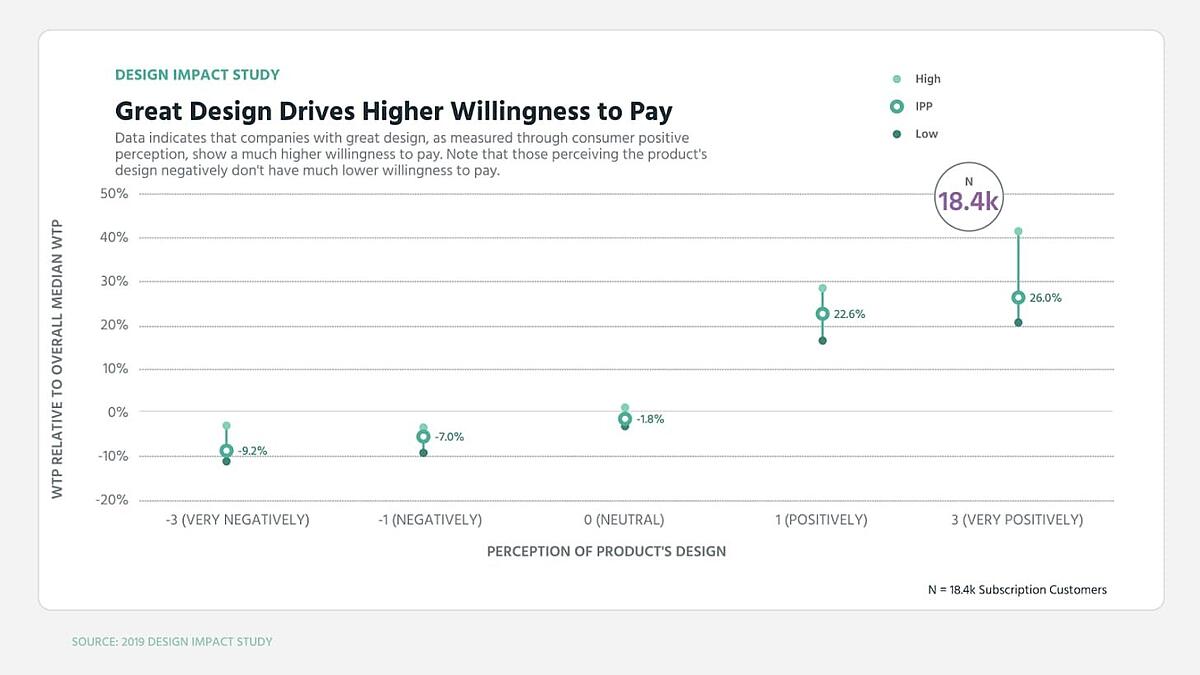Click the Low dot under the Positively point
The image size is (1200, 675).
[x=823, y=341]
